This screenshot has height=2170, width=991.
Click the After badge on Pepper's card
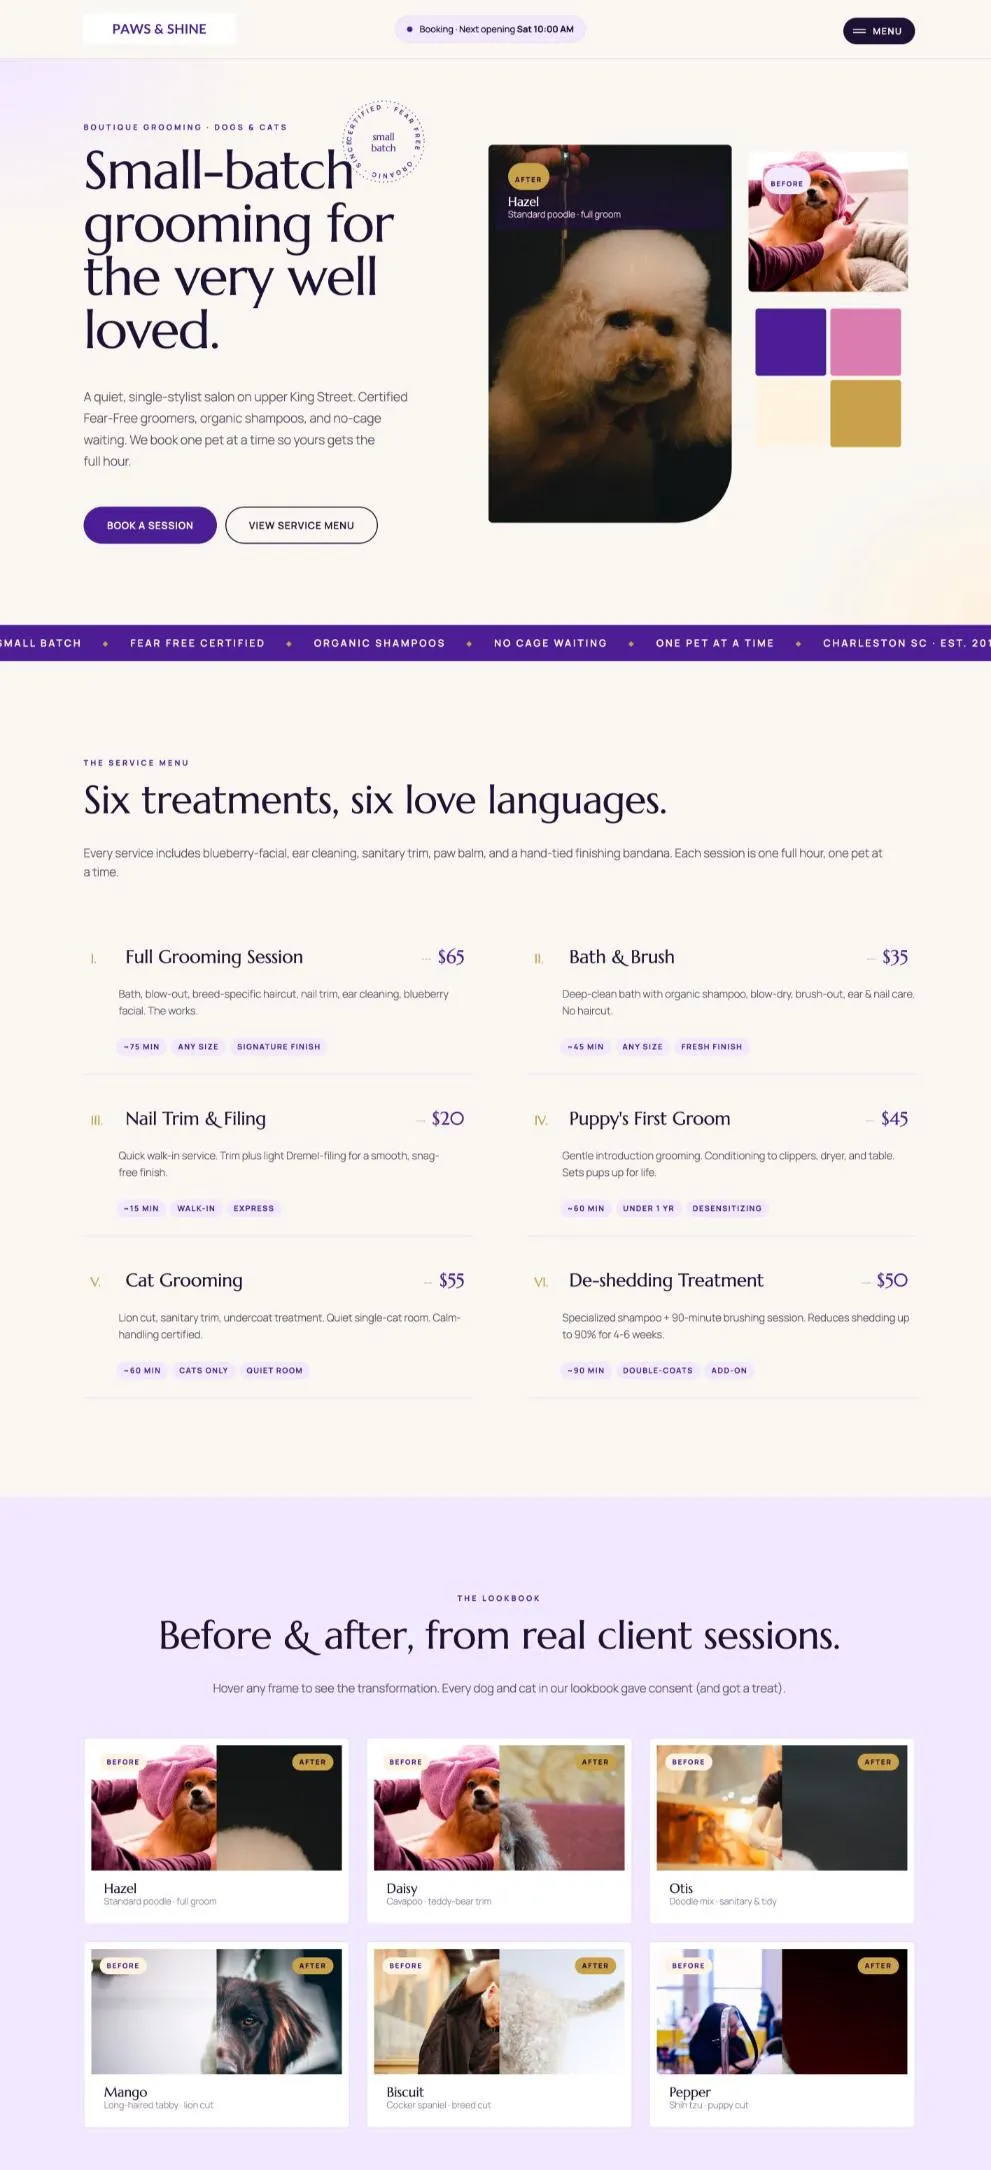pos(878,1965)
